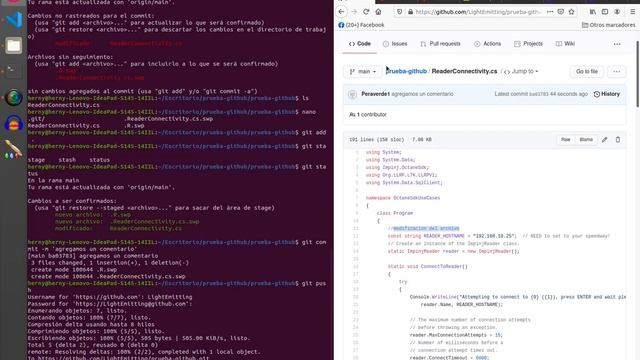Open the commit History link
Screen dimensions: 640x360
click(607, 94)
